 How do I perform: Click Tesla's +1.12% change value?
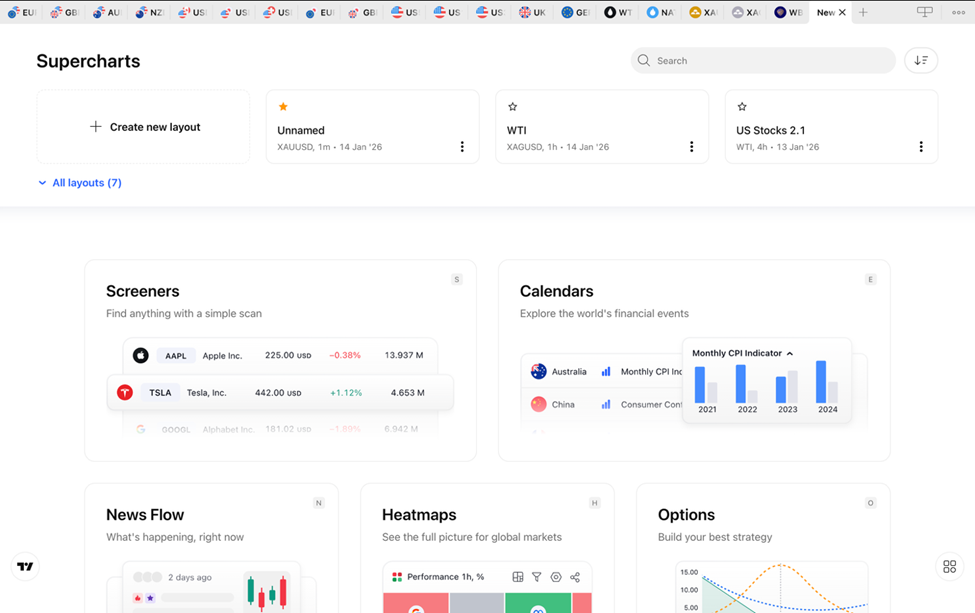coord(346,393)
